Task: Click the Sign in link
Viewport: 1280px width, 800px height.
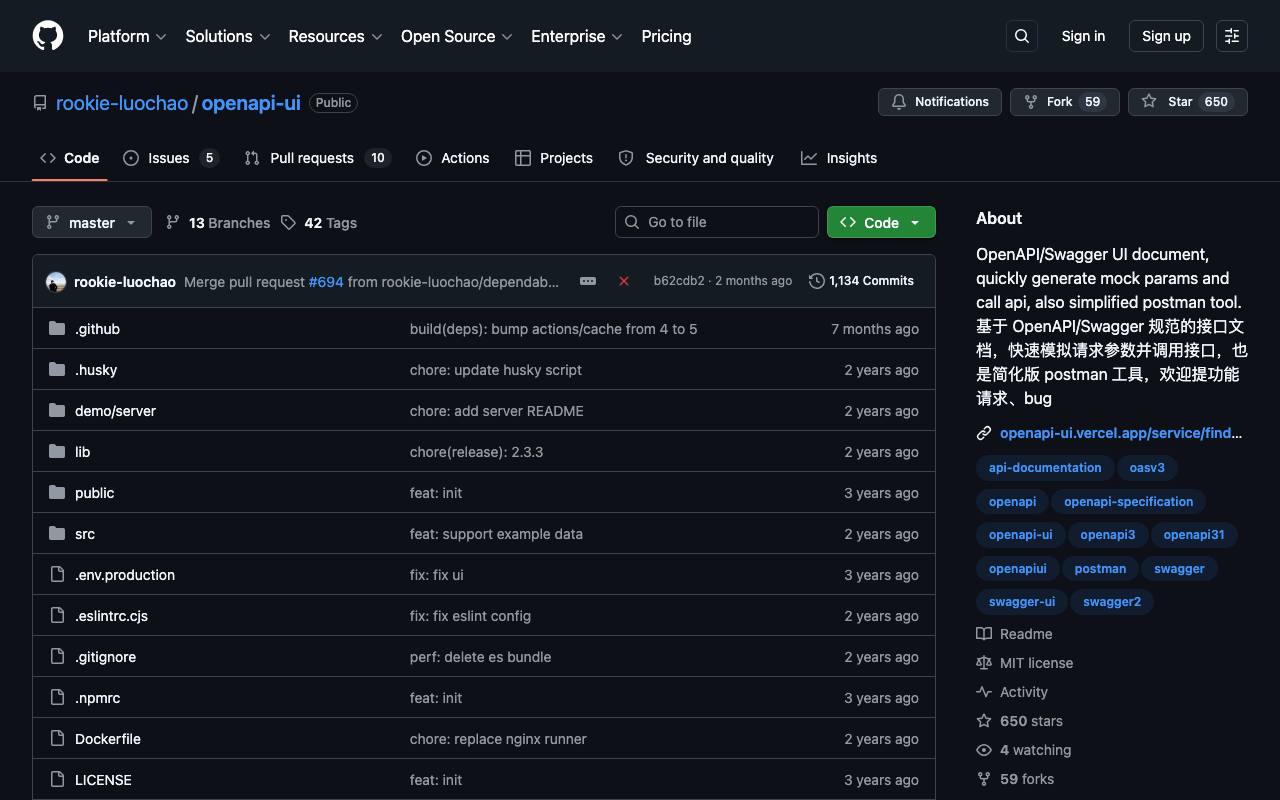Action: tap(1083, 36)
